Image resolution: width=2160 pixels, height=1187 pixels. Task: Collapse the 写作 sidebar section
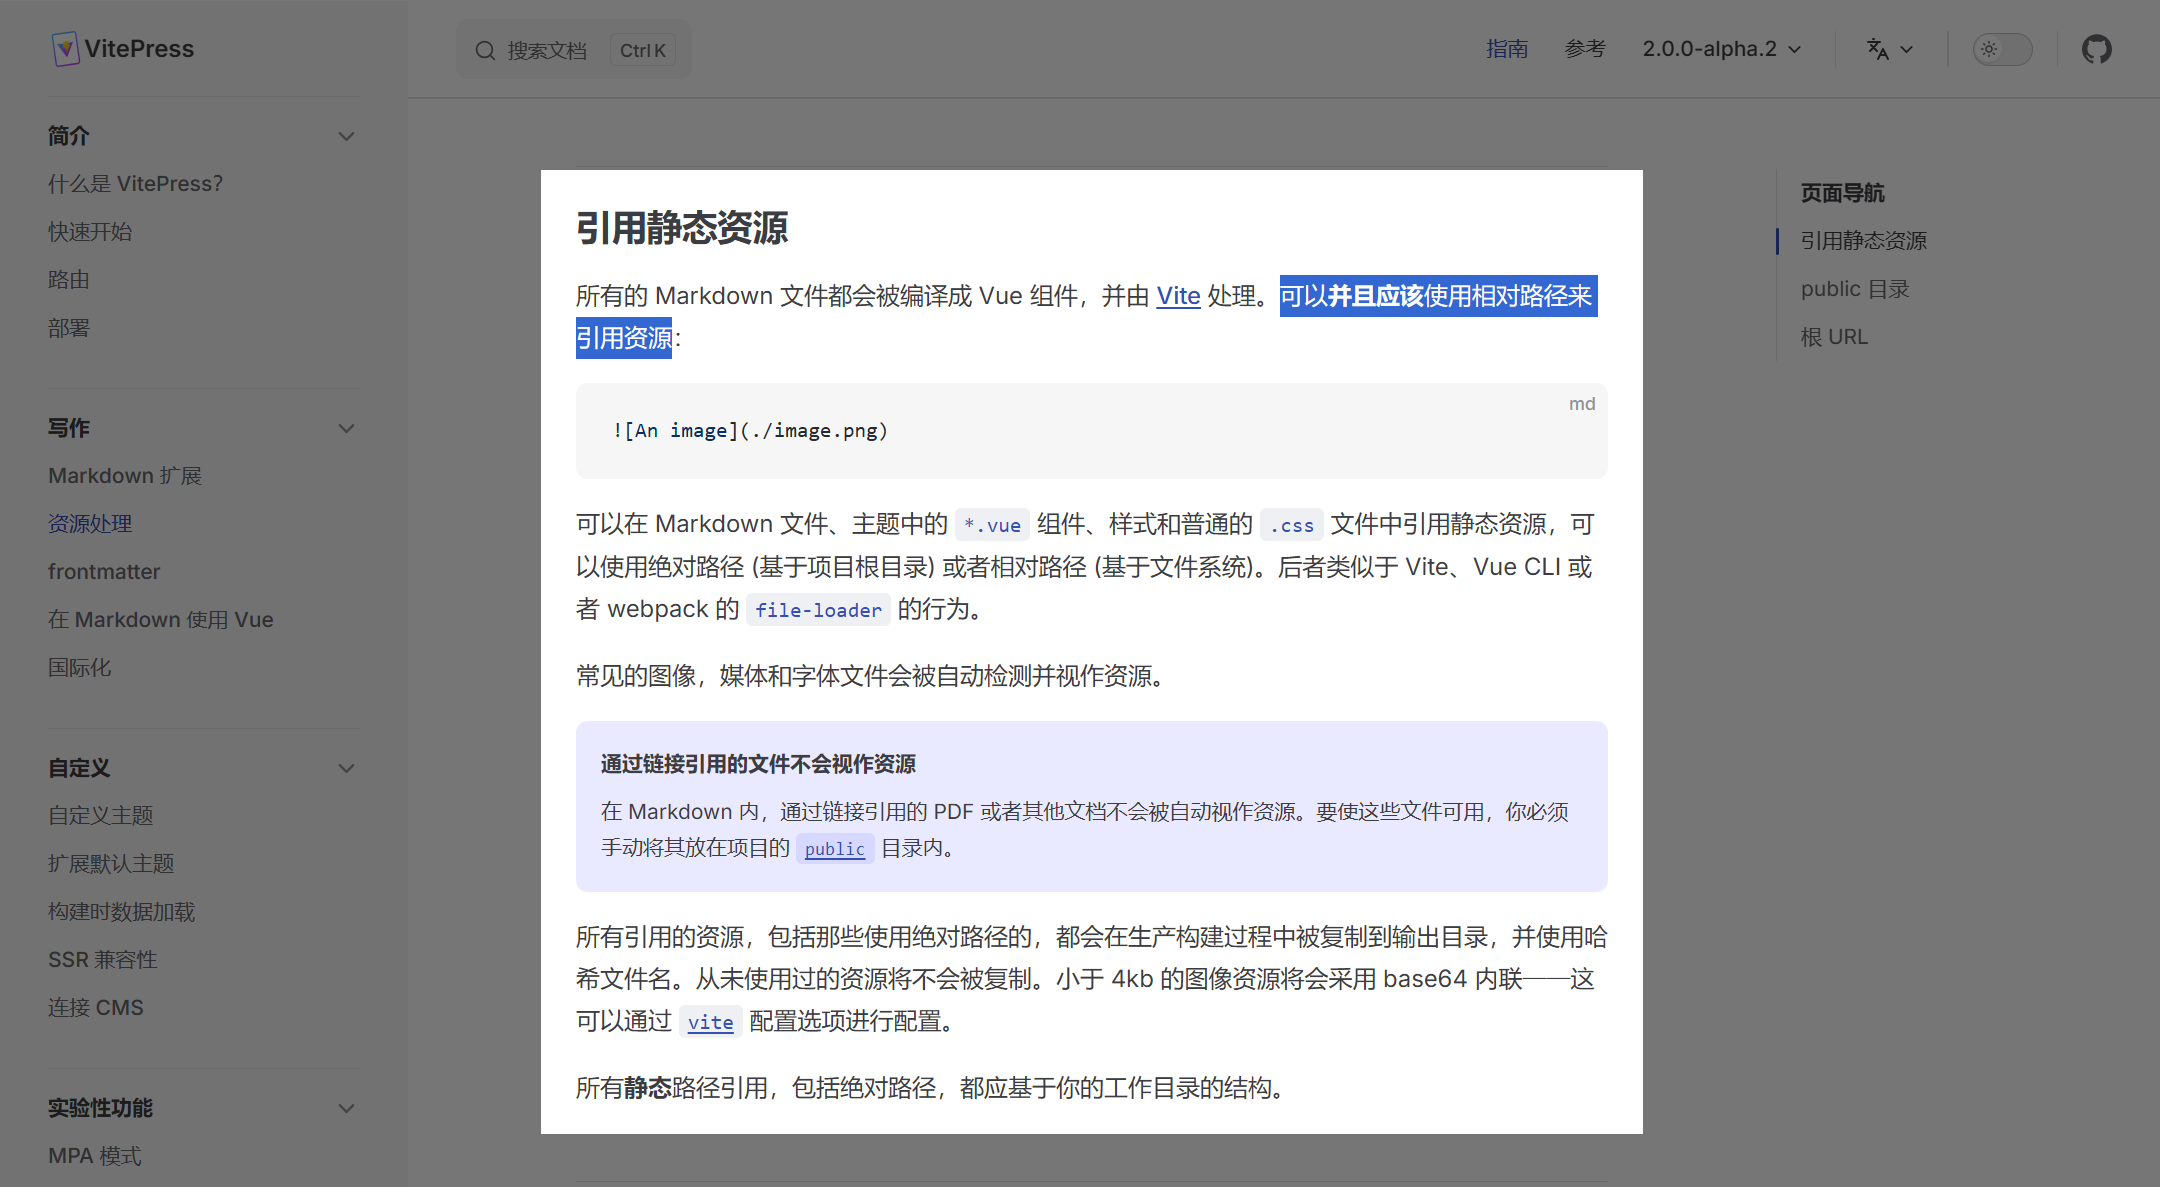coord(346,428)
